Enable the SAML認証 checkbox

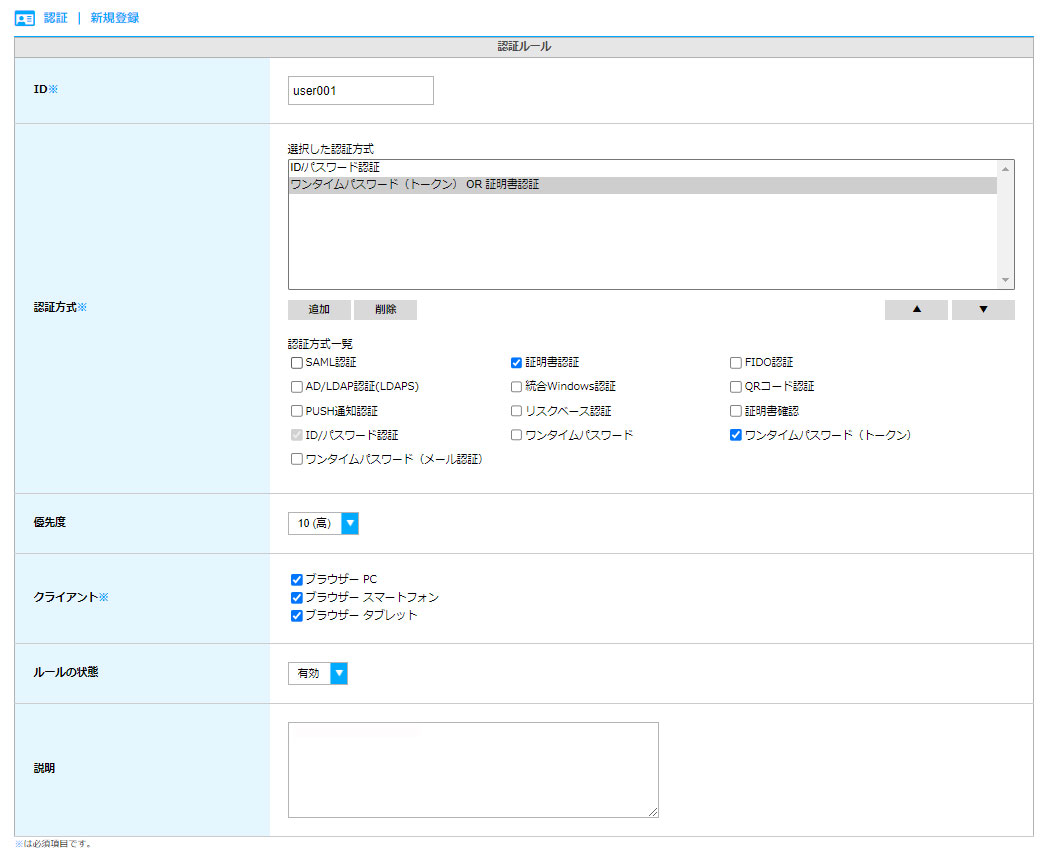(x=297, y=363)
